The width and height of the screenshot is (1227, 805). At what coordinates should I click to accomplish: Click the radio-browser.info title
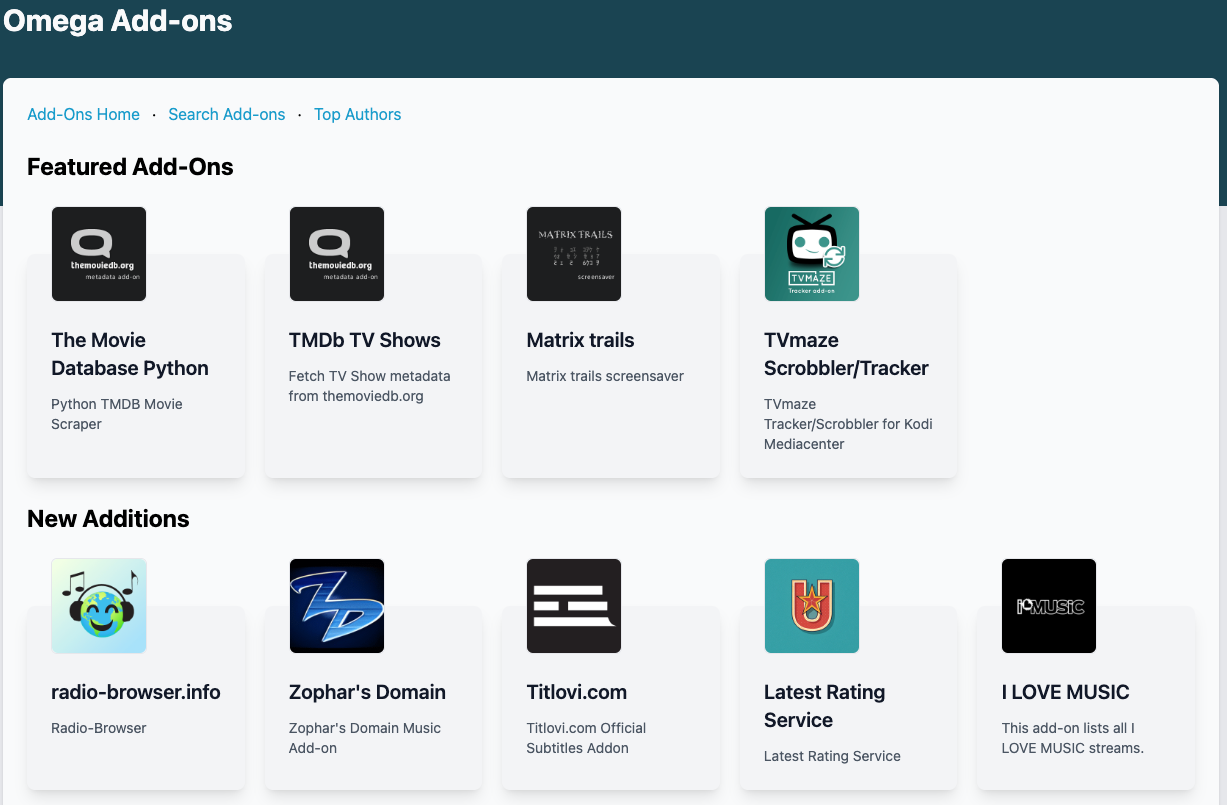[136, 692]
